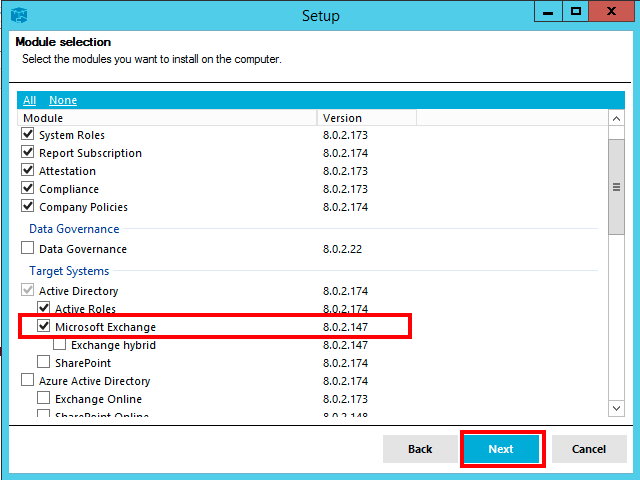
Task: Select the System Roles row label
Action: (72, 135)
